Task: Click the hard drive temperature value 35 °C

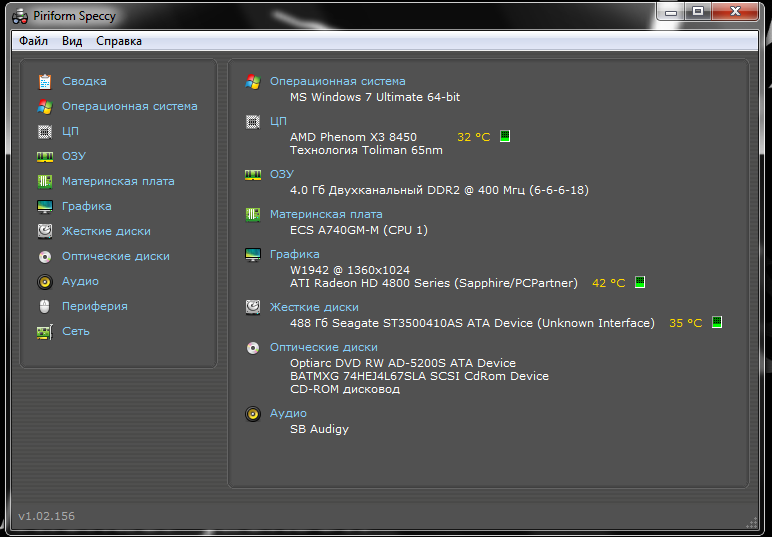Action: (x=685, y=323)
